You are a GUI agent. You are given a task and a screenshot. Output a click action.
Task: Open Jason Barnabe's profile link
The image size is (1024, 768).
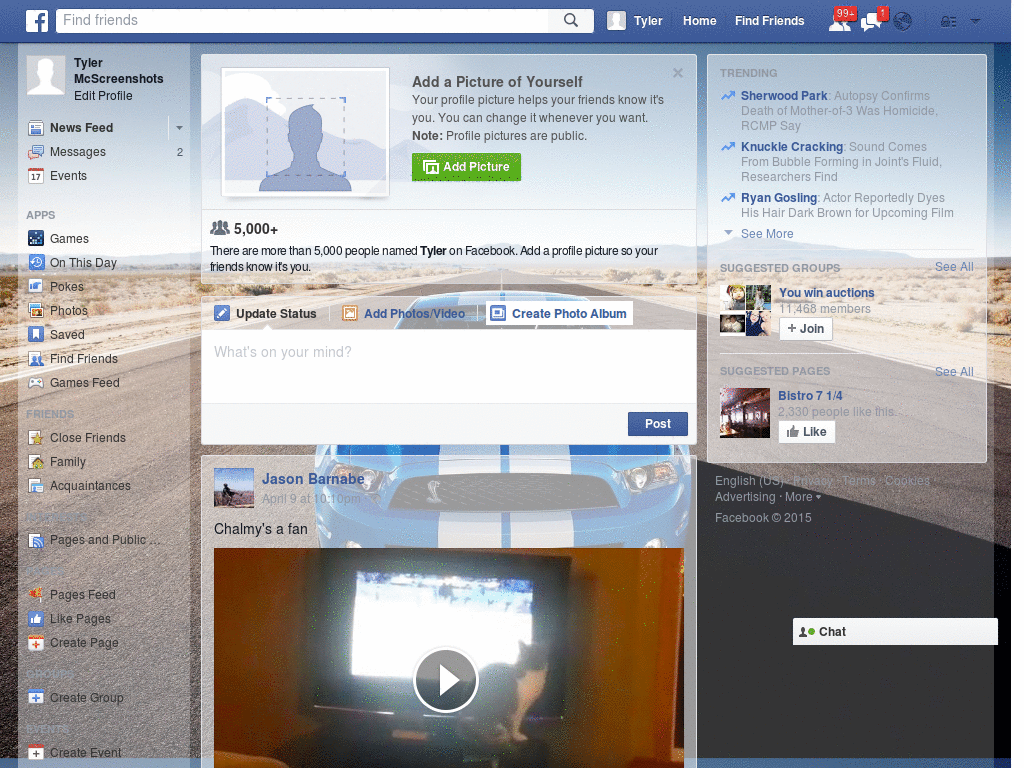(313, 479)
